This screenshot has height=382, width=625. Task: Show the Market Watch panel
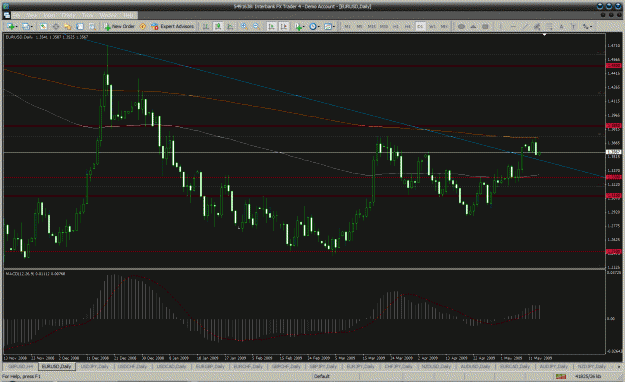43,26
